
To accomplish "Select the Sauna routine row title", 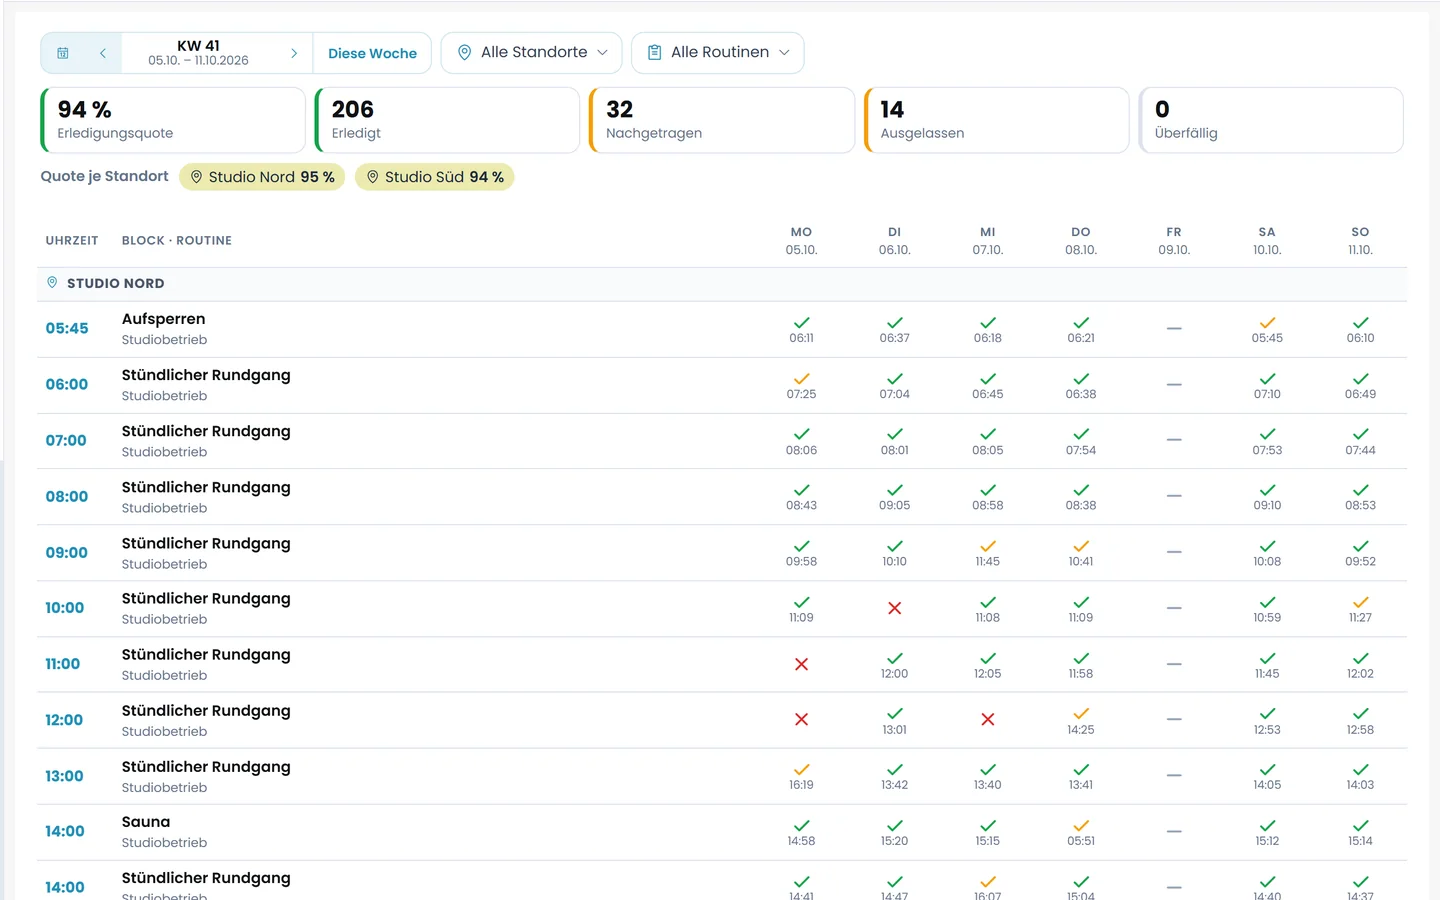I will click(146, 822).
